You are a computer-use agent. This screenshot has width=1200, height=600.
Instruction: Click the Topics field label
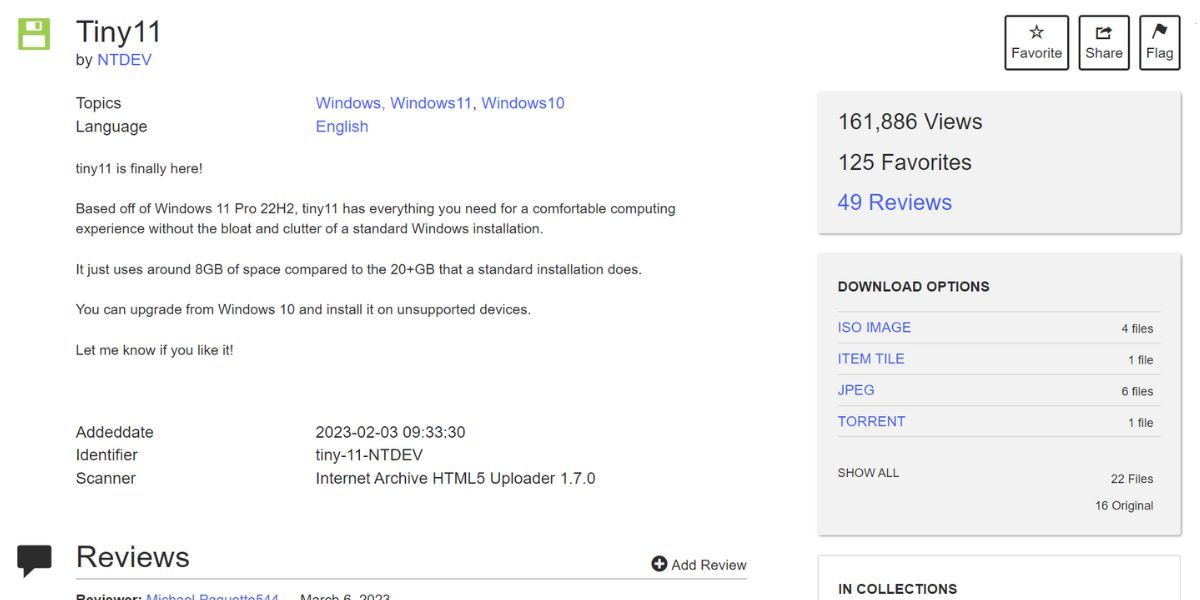click(x=98, y=103)
